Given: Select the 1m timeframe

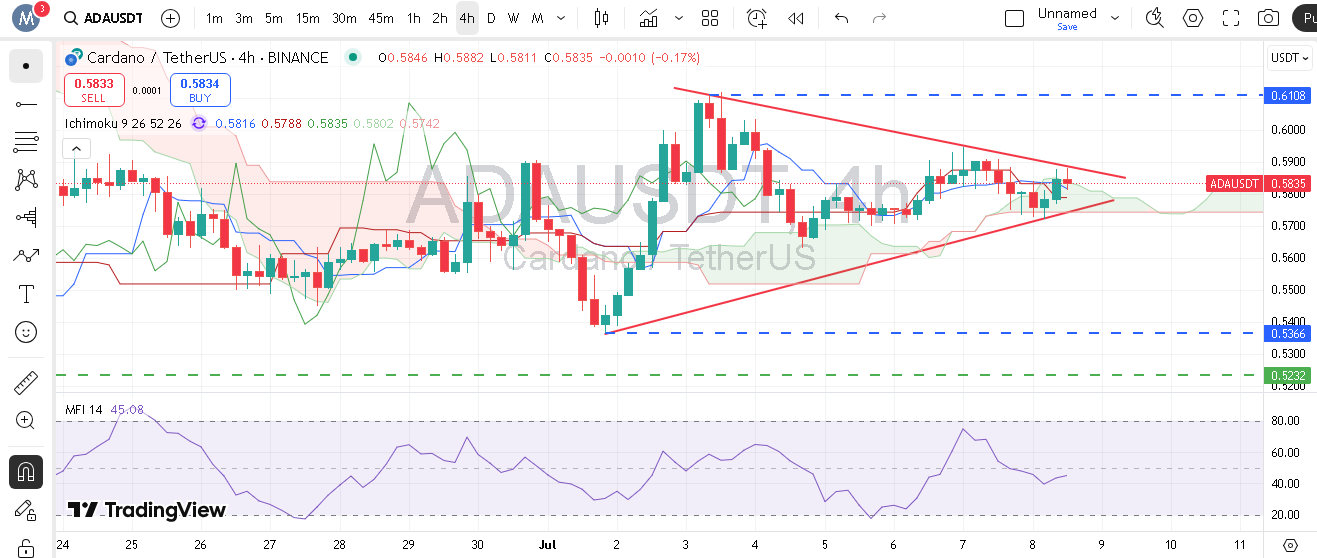Looking at the screenshot, I should [x=214, y=18].
